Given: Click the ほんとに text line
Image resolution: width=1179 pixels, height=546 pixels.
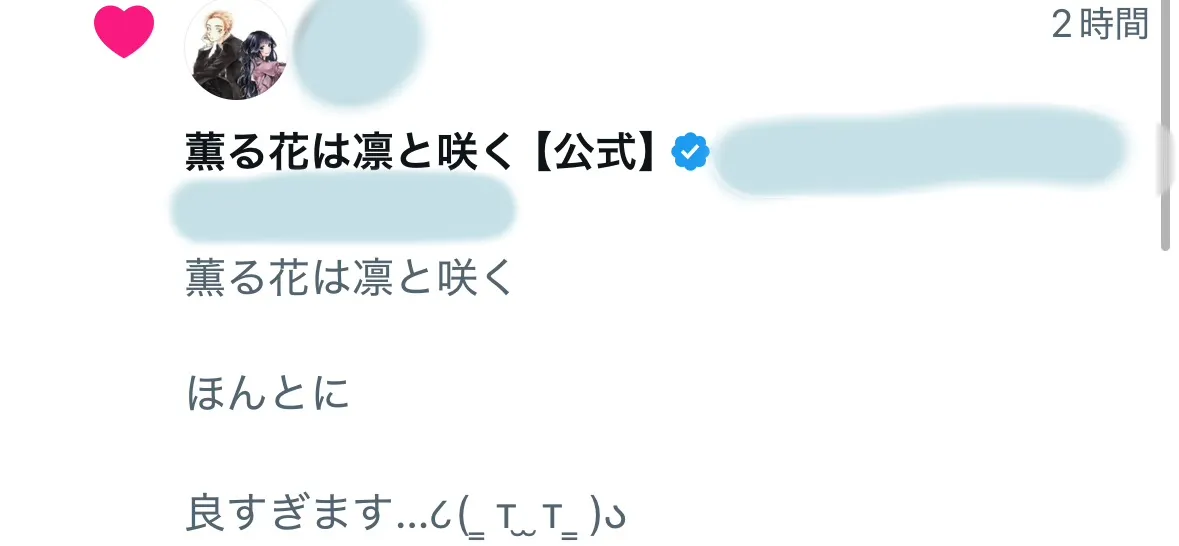Looking at the screenshot, I should tap(268, 394).
